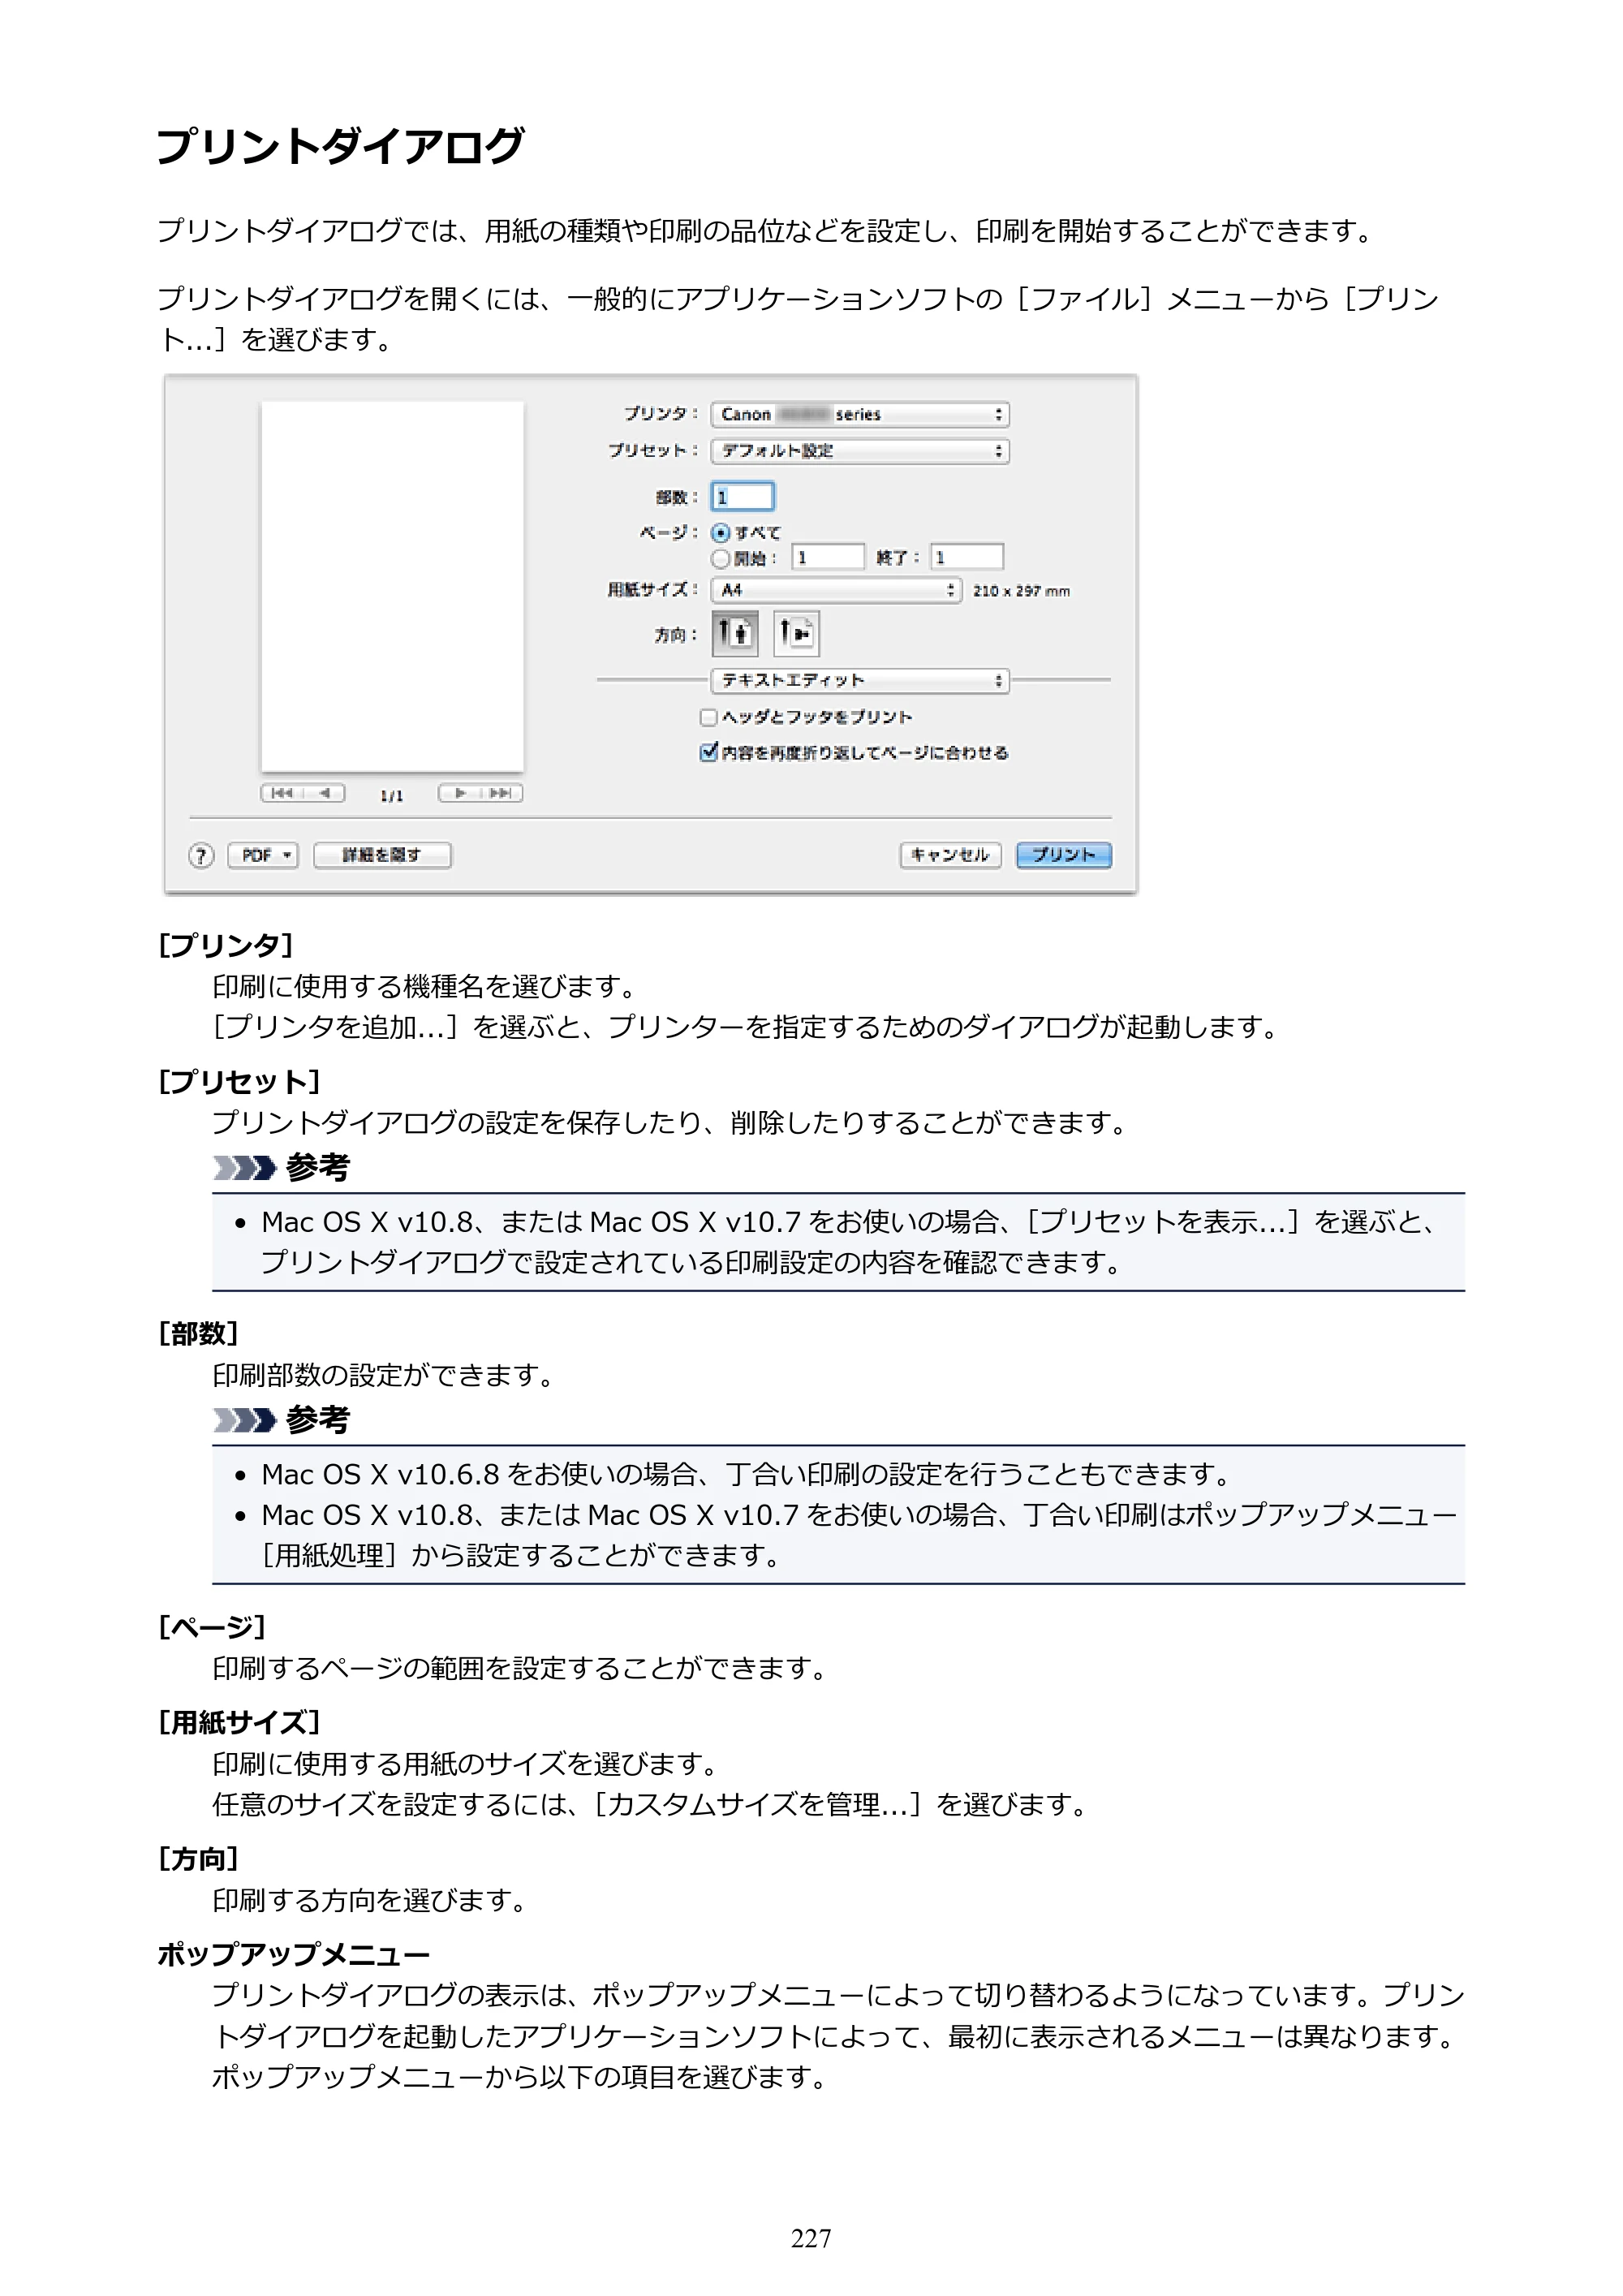
Task: Select the 開始 page range radio button
Action: 720,558
